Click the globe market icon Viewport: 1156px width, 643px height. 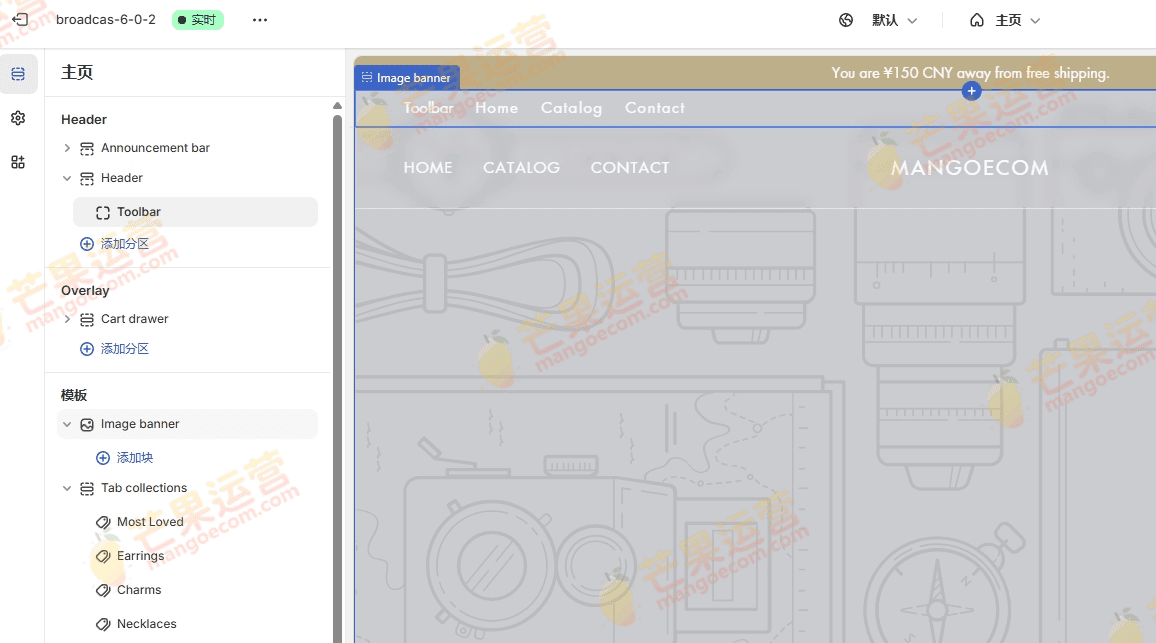(846, 20)
